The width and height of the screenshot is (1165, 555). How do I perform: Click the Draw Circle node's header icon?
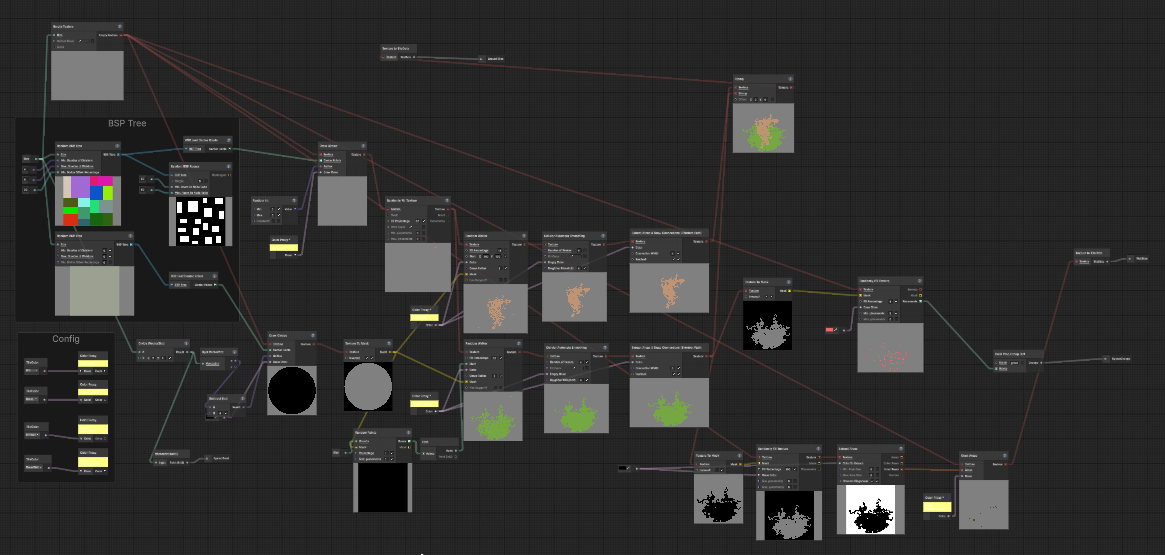pos(313,336)
